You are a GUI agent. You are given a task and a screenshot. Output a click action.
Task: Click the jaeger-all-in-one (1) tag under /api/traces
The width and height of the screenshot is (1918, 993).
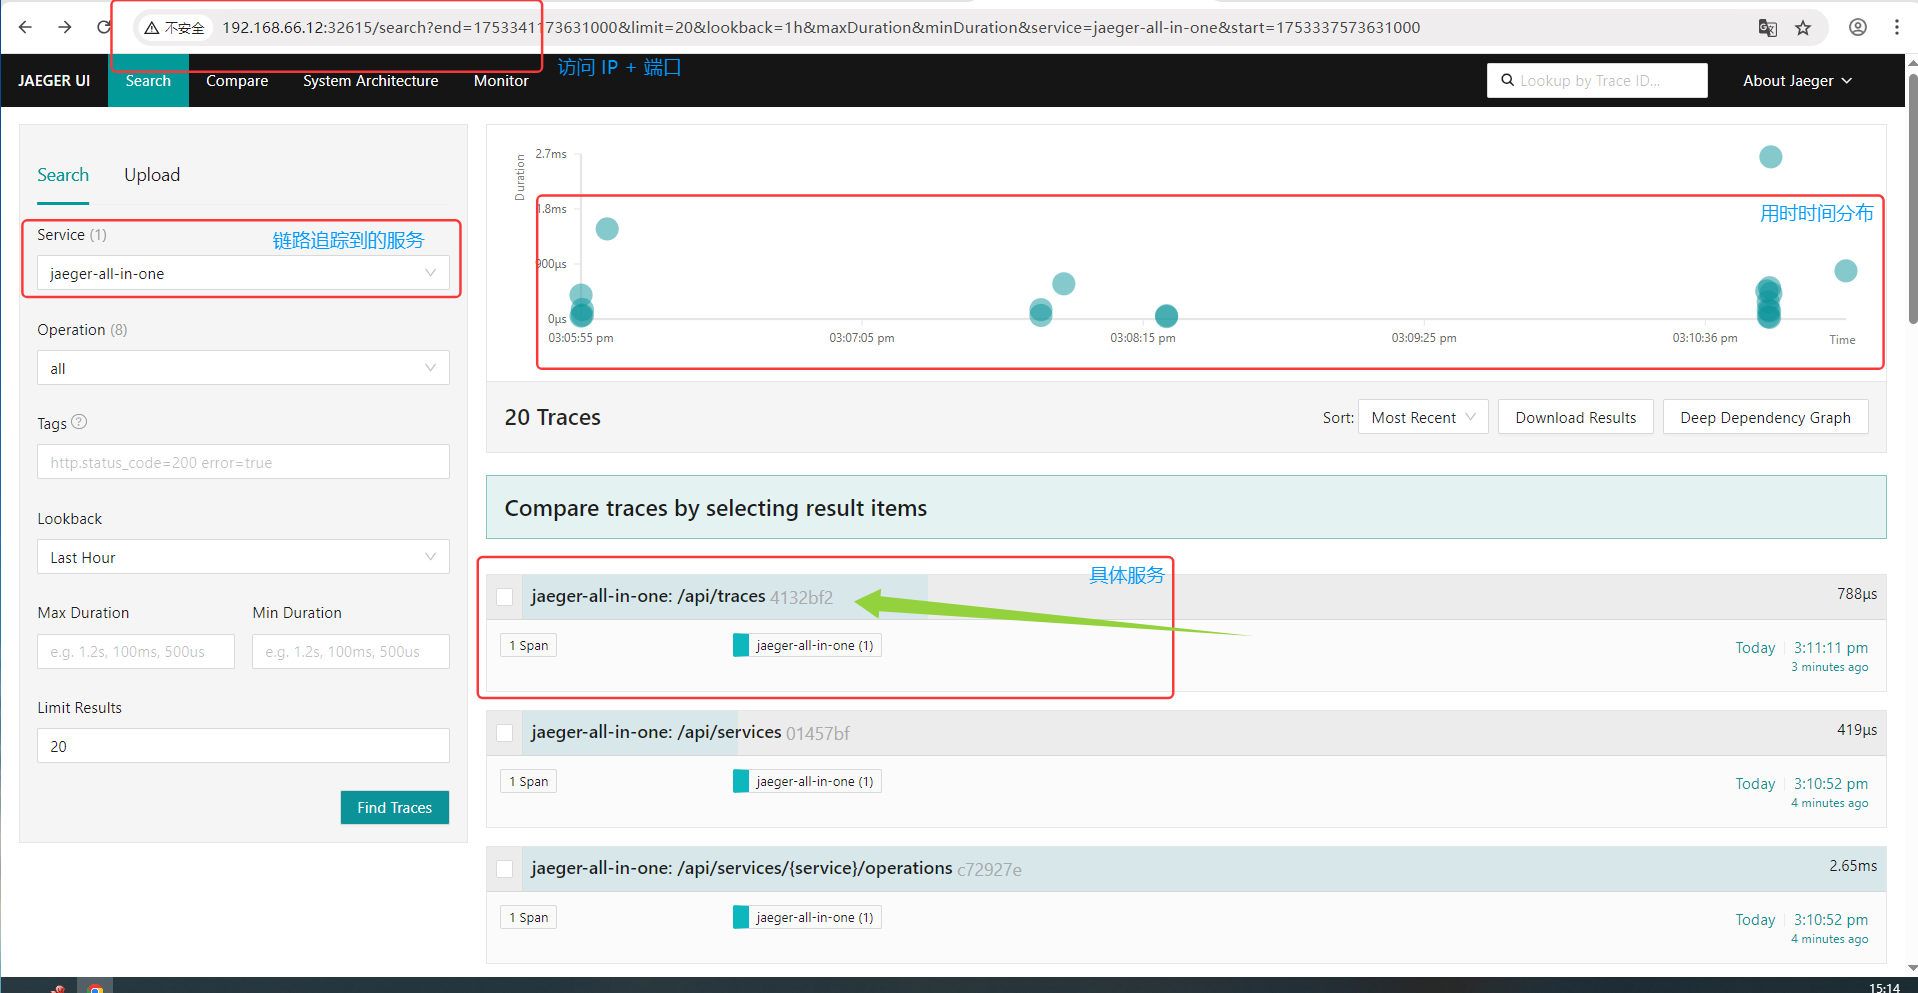point(807,645)
